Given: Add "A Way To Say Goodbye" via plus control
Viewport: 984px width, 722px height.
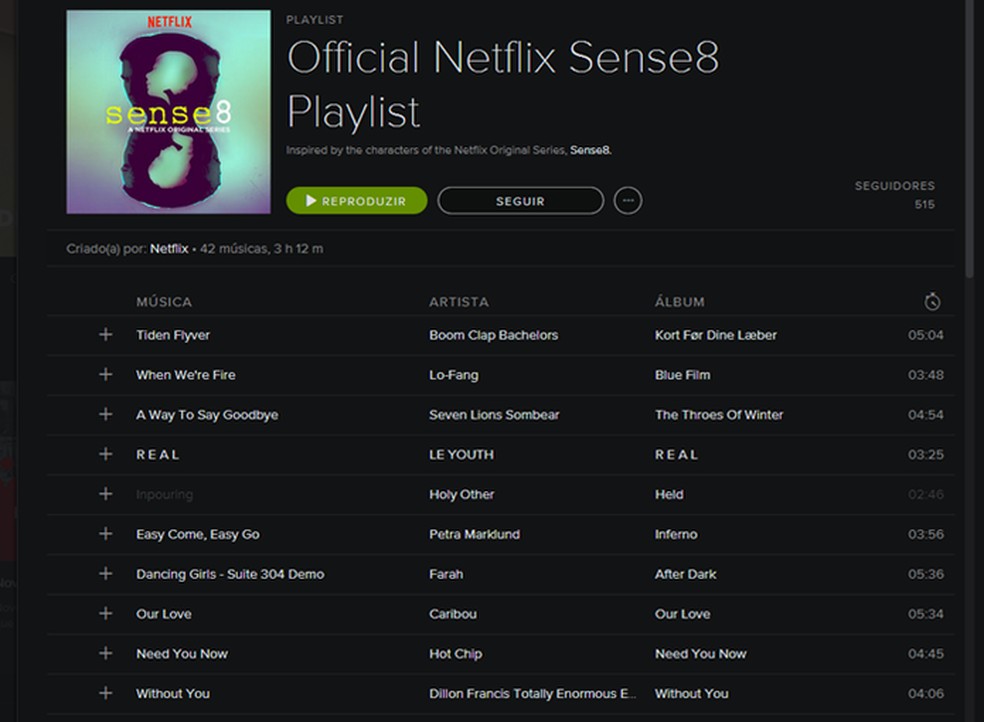Looking at the screenshot, I should (x=105, y=414).
